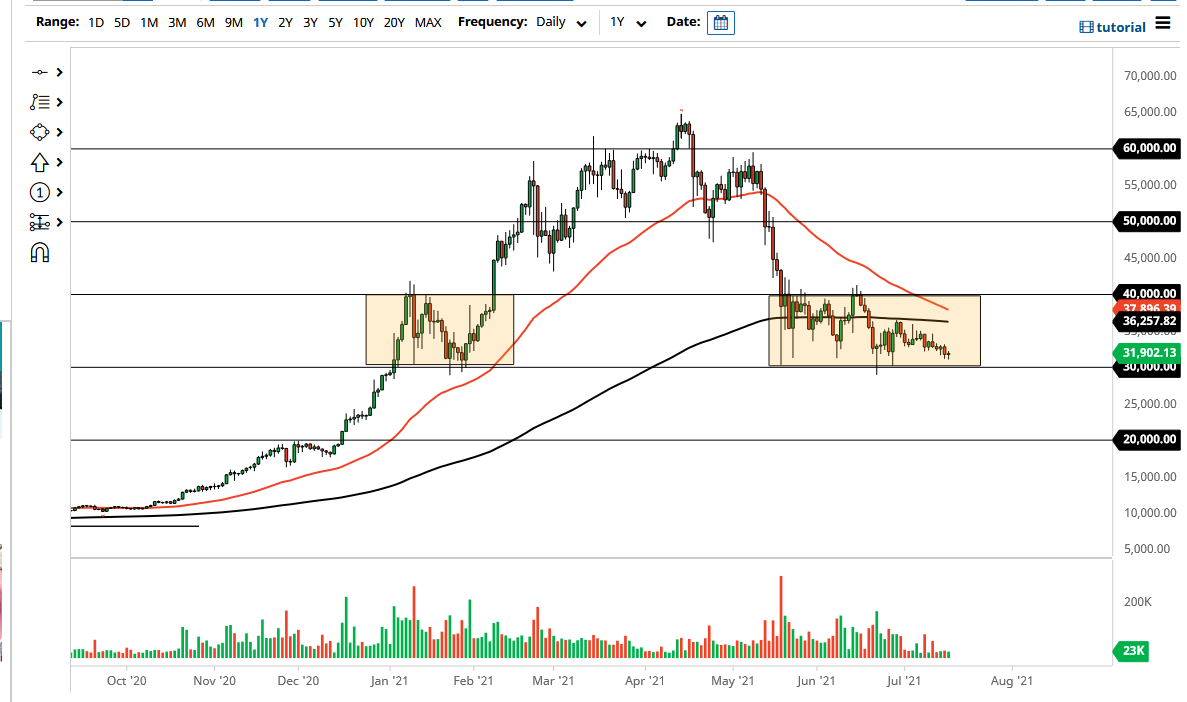Switch to the MAX range tab
This screenshot has width=1187, height=702.
click(428, 21)
